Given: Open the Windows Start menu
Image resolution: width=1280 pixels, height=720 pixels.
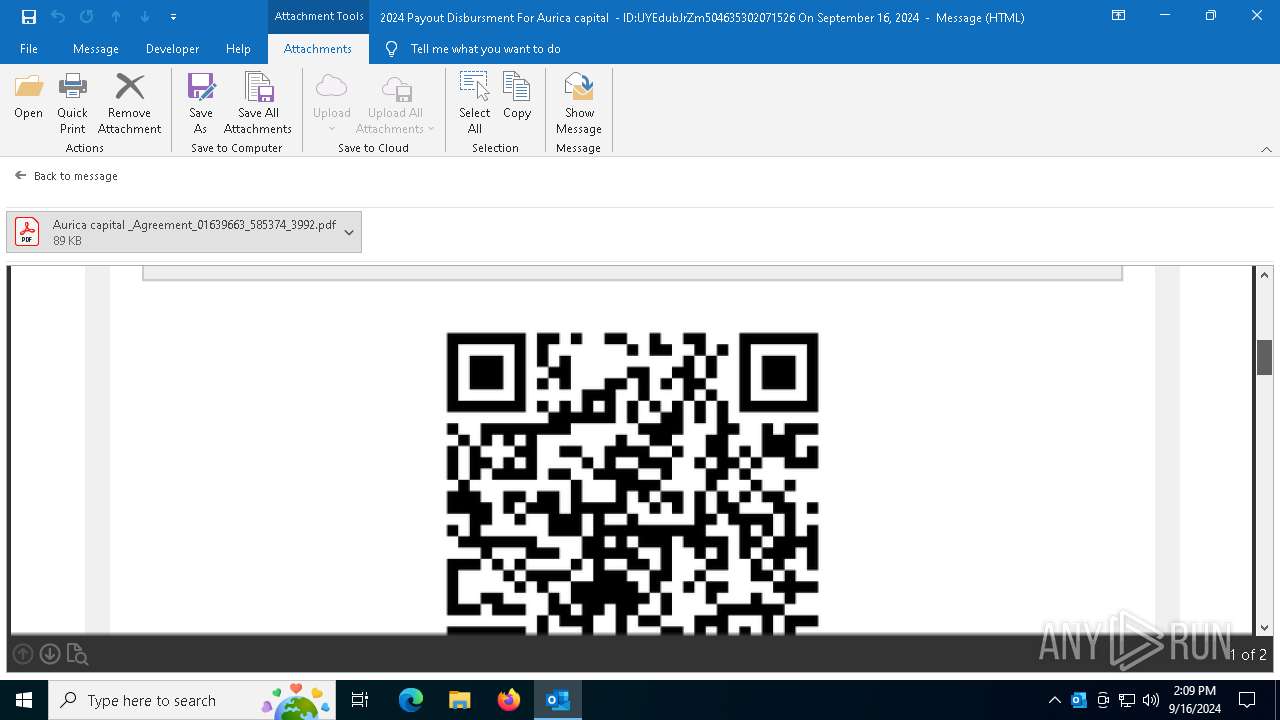Looking at the screenshot, I should point(24,700).
